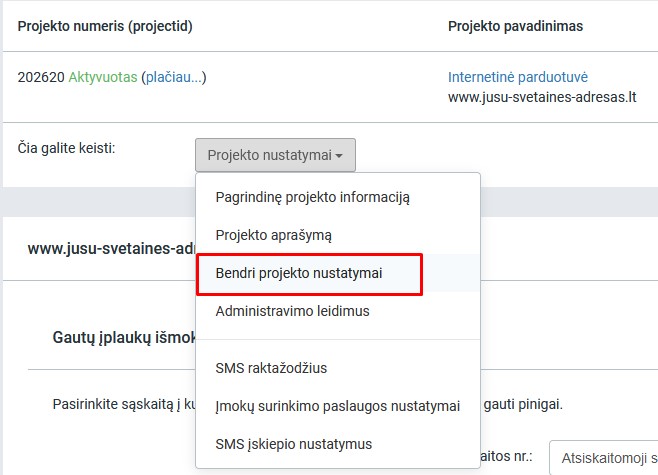Expand the Atsiskaitomoji sąskaita account selector

point(603,457)
